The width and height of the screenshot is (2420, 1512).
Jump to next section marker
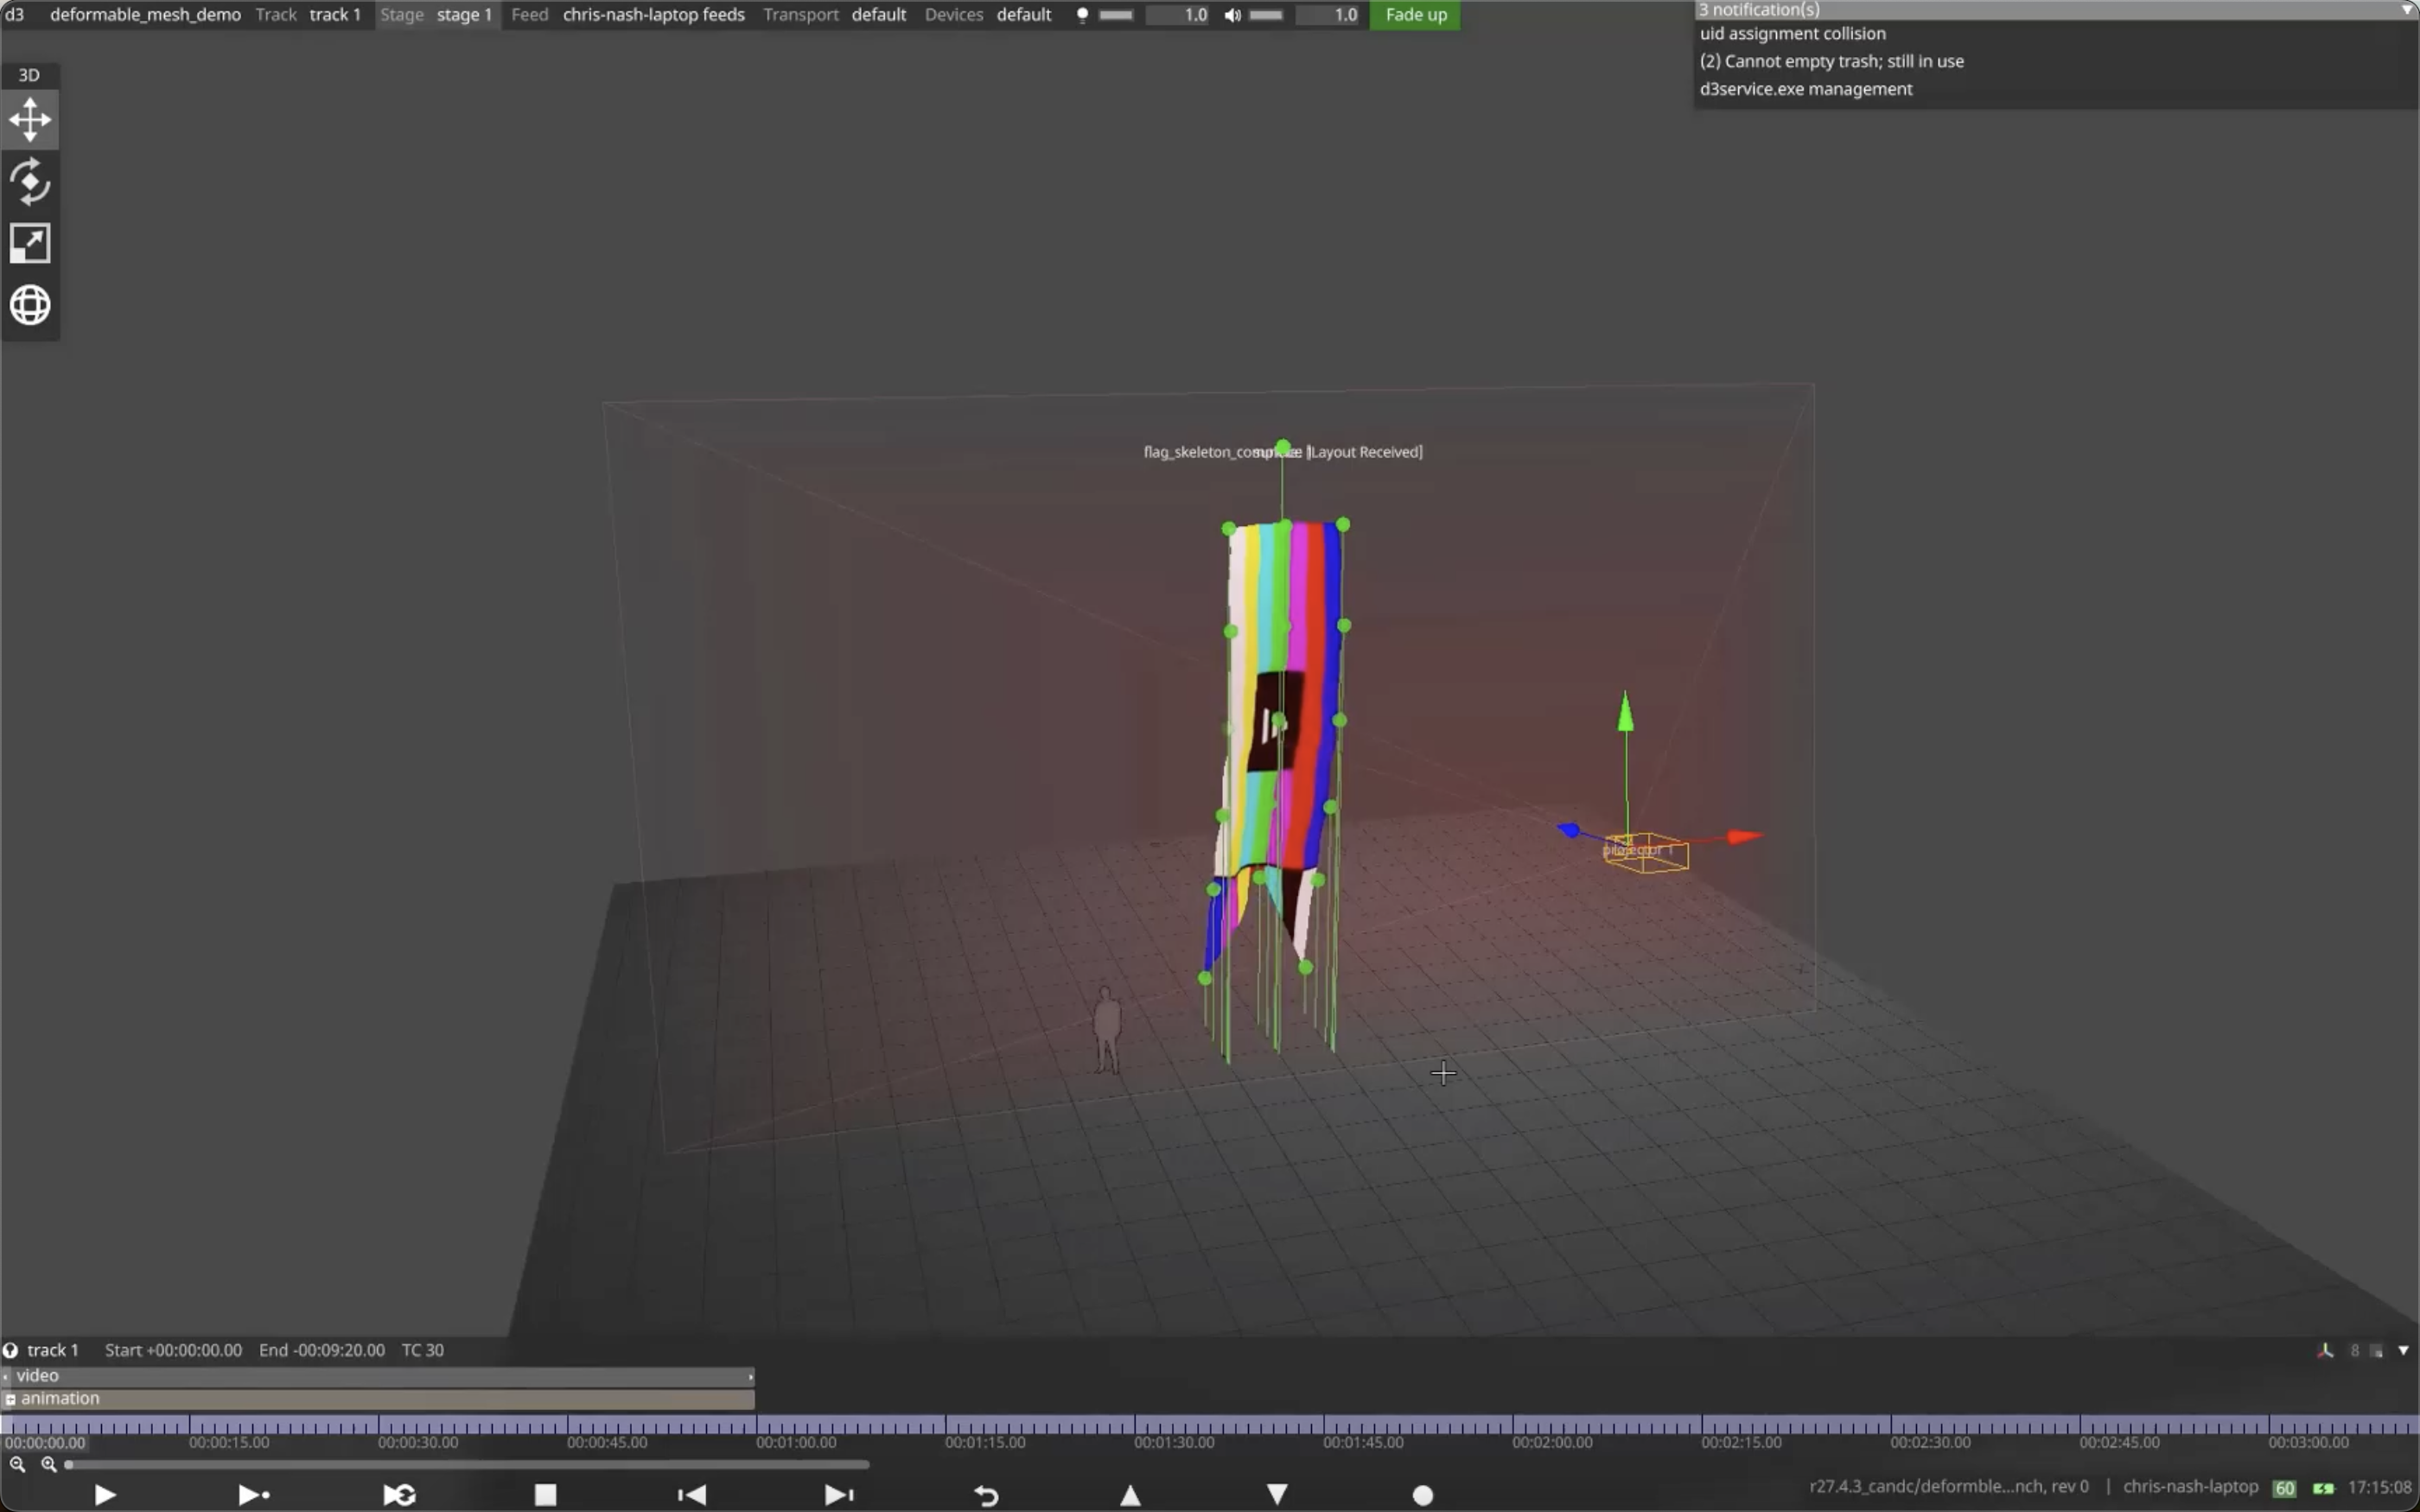pos(838,1494)
